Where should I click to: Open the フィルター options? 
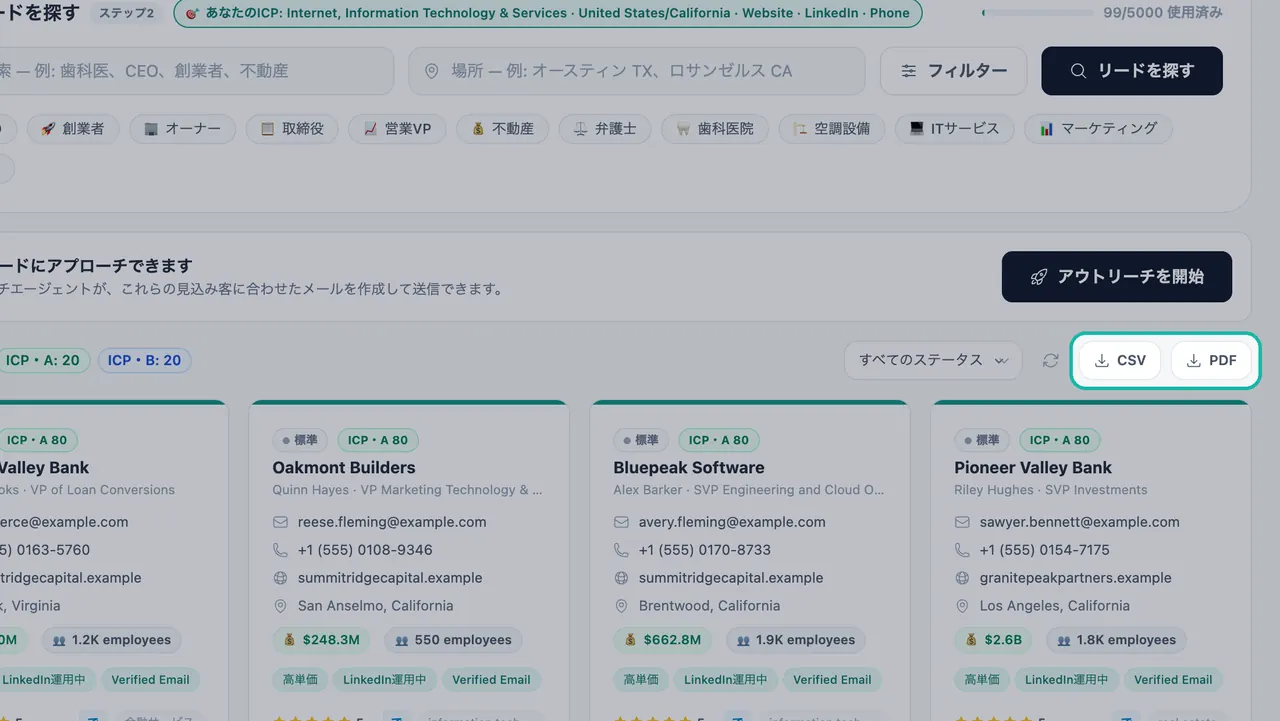(x=953, y=71)
